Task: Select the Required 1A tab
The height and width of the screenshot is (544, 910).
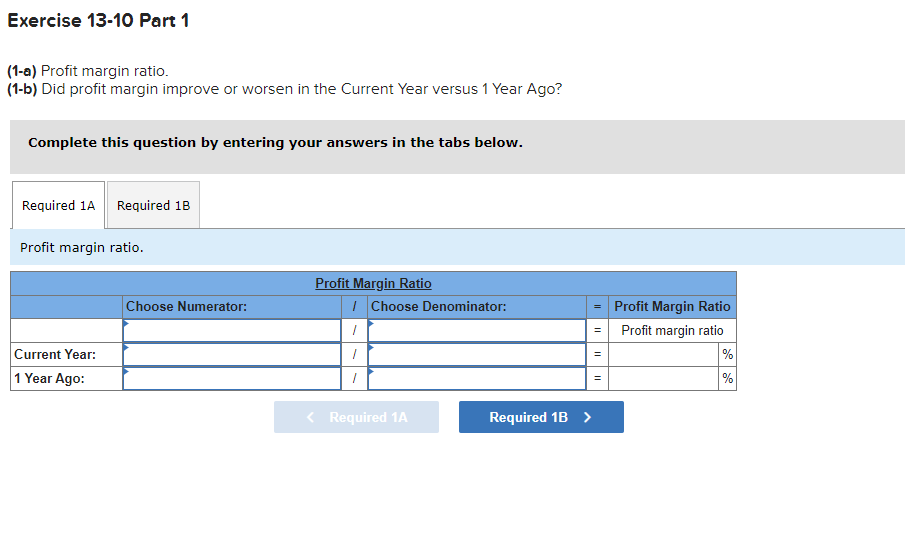Action: coord(58,205)
